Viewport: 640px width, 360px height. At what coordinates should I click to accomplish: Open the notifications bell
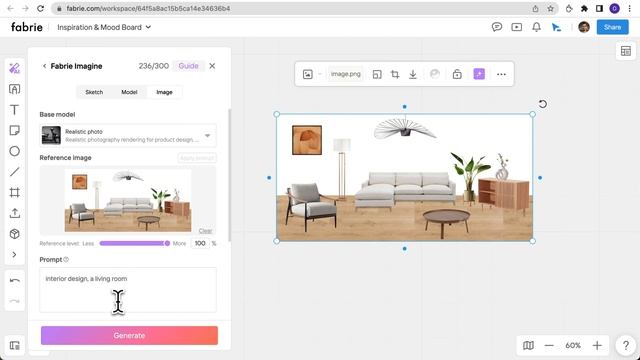[x=536, y=27]
